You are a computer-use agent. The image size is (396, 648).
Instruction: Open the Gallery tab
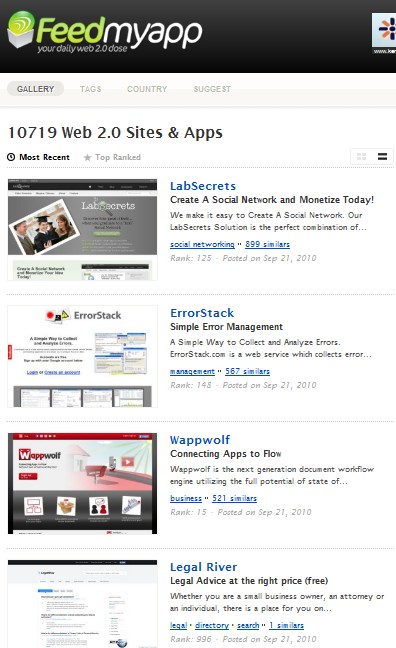(36, 89)
